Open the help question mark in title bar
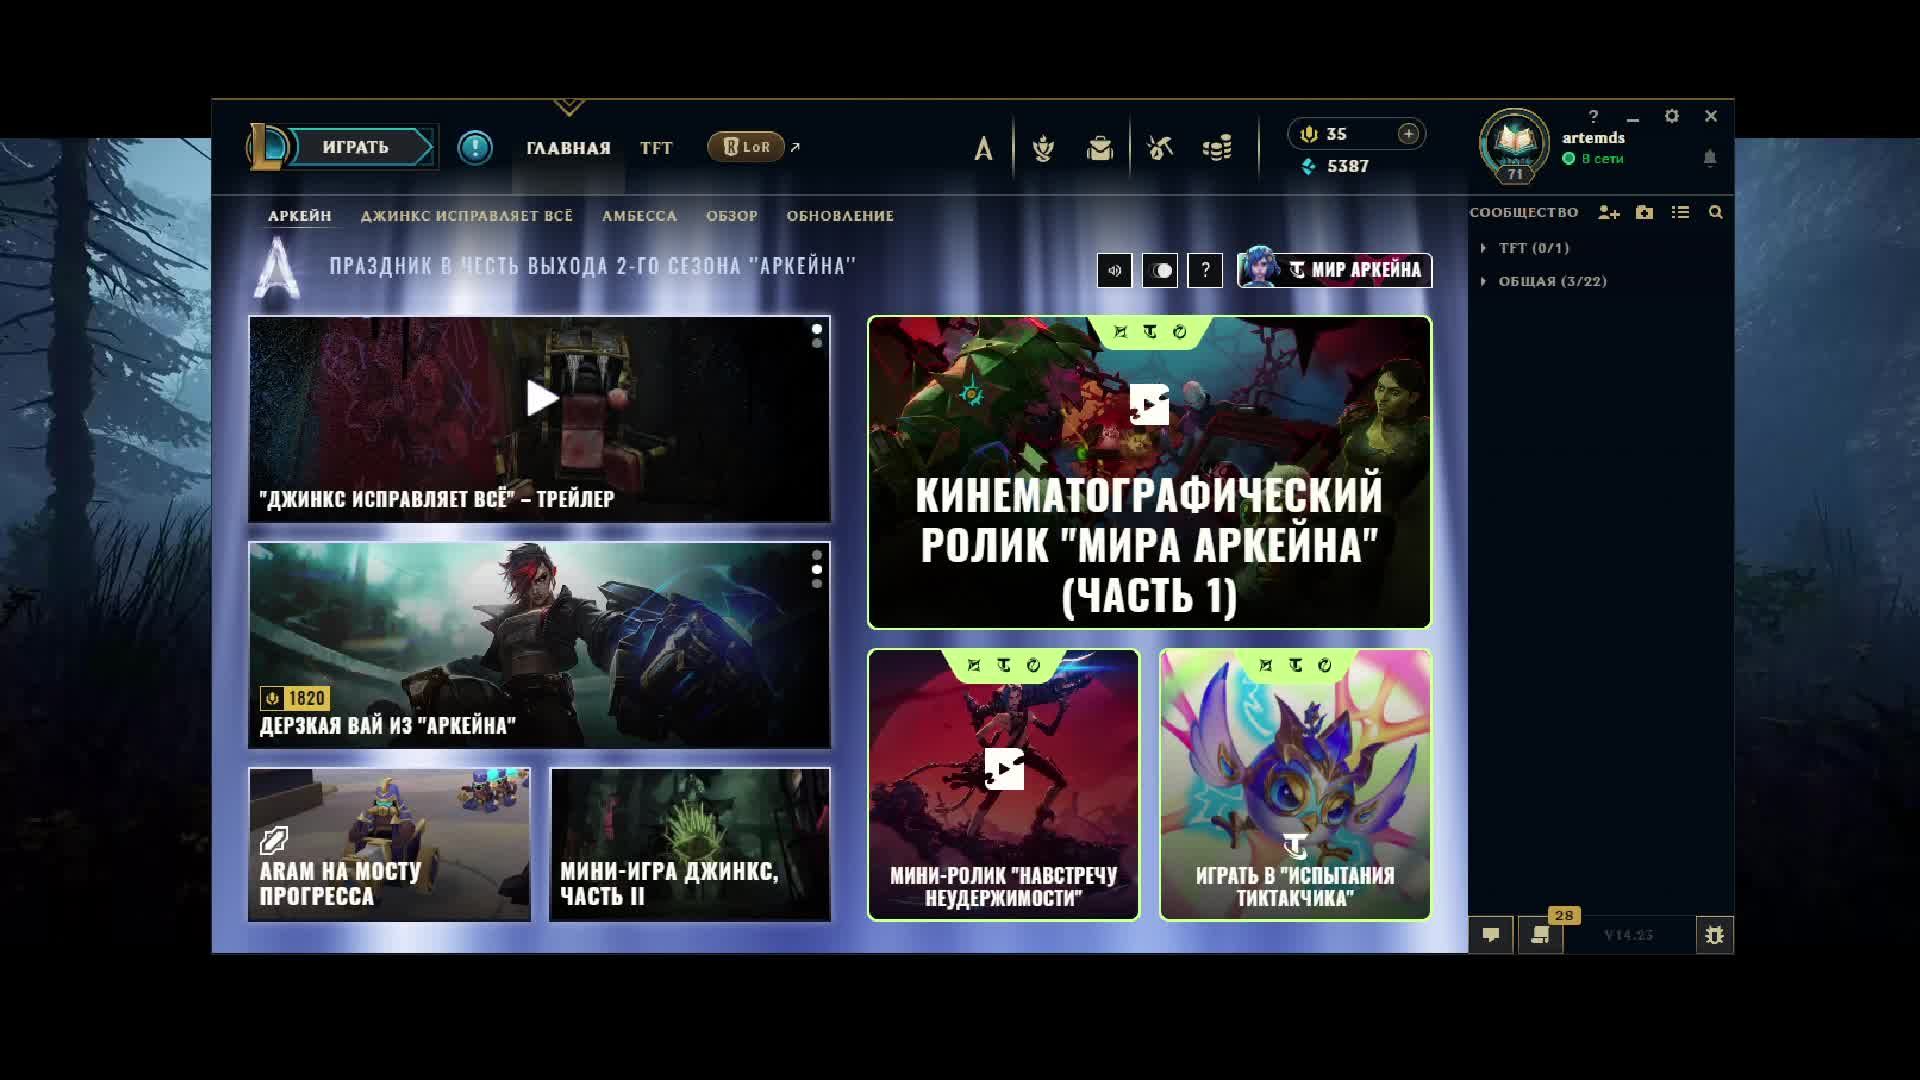This screenshot has height=1080, width=1920. tap(1594, 116)
